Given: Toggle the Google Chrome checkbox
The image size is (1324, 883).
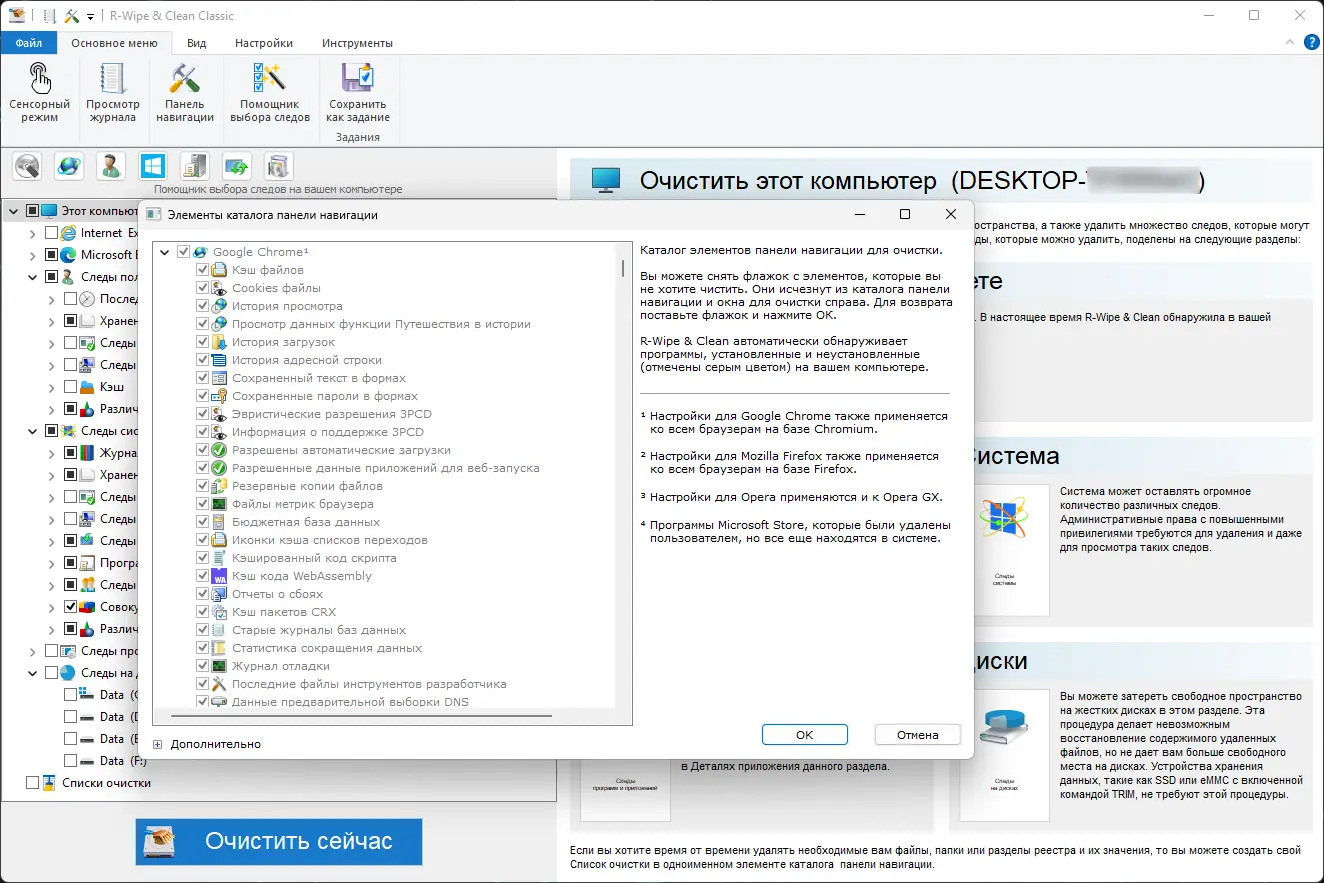Looking at the screenshot, I should point(183,252).
